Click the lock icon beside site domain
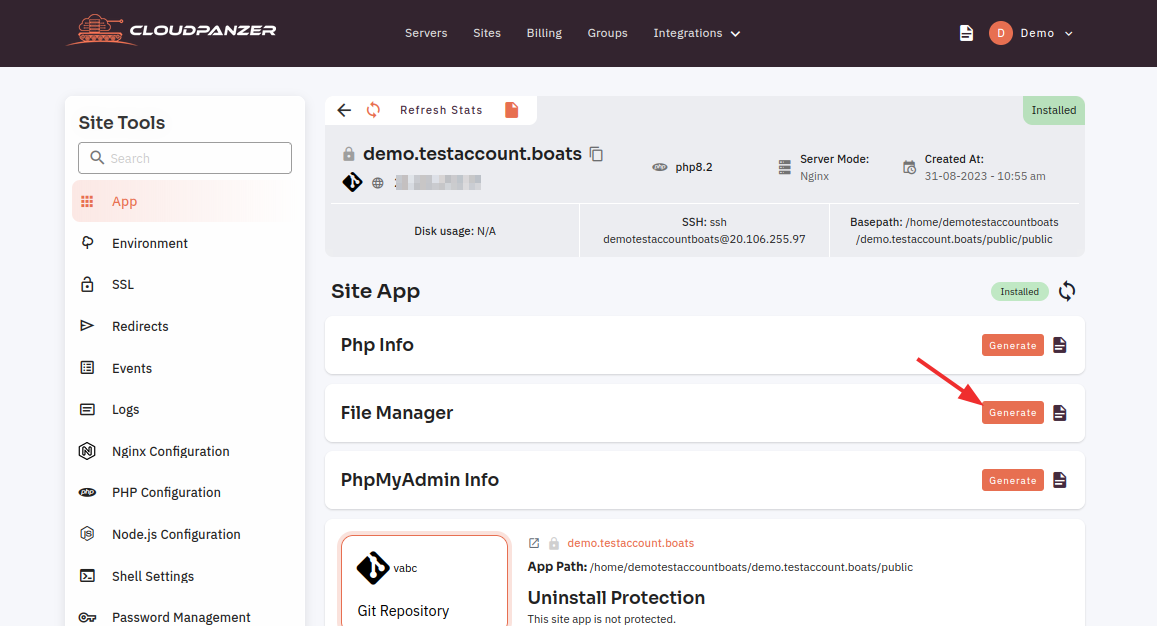 pos(349,154)
